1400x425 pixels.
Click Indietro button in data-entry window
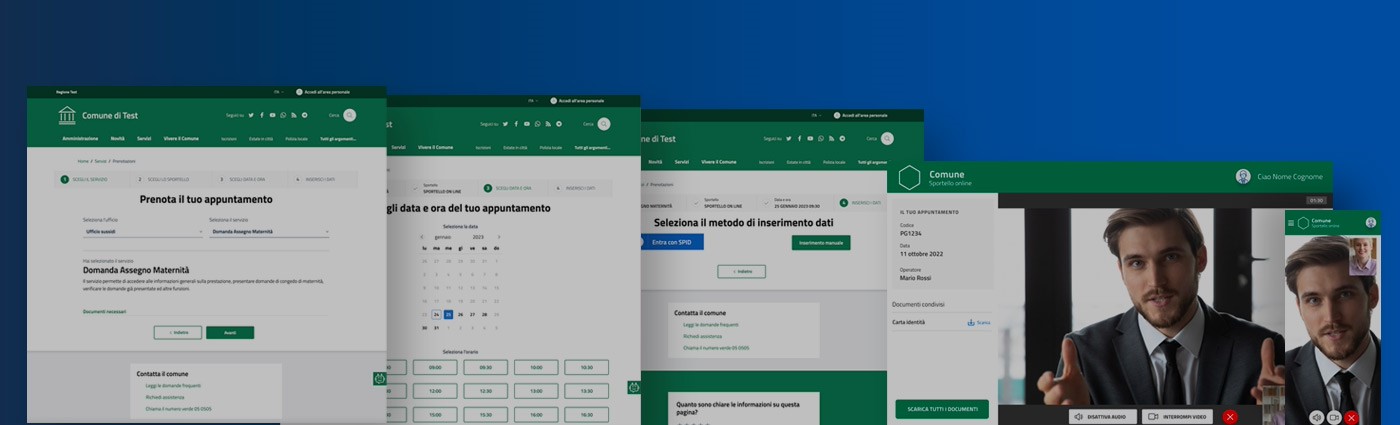742,271
